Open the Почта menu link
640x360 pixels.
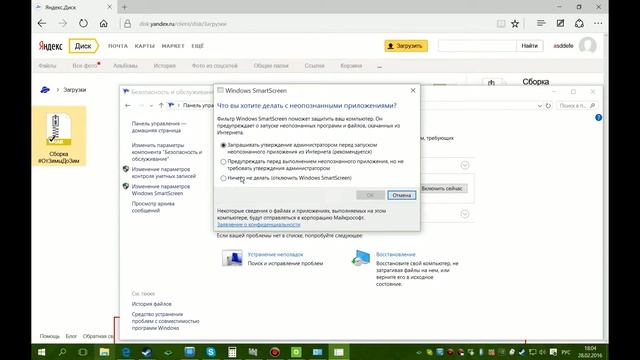pyautogui.click(x=118, y=46)
